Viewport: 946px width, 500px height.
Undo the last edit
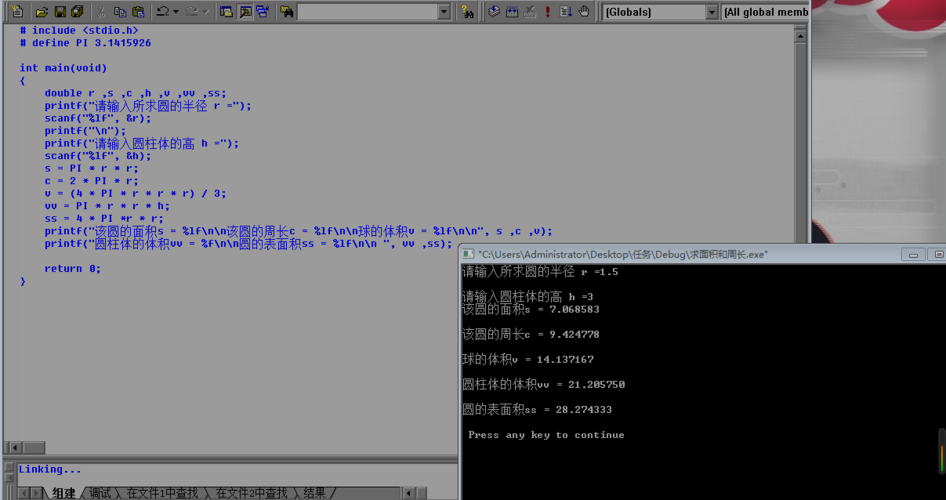point(162,11)
